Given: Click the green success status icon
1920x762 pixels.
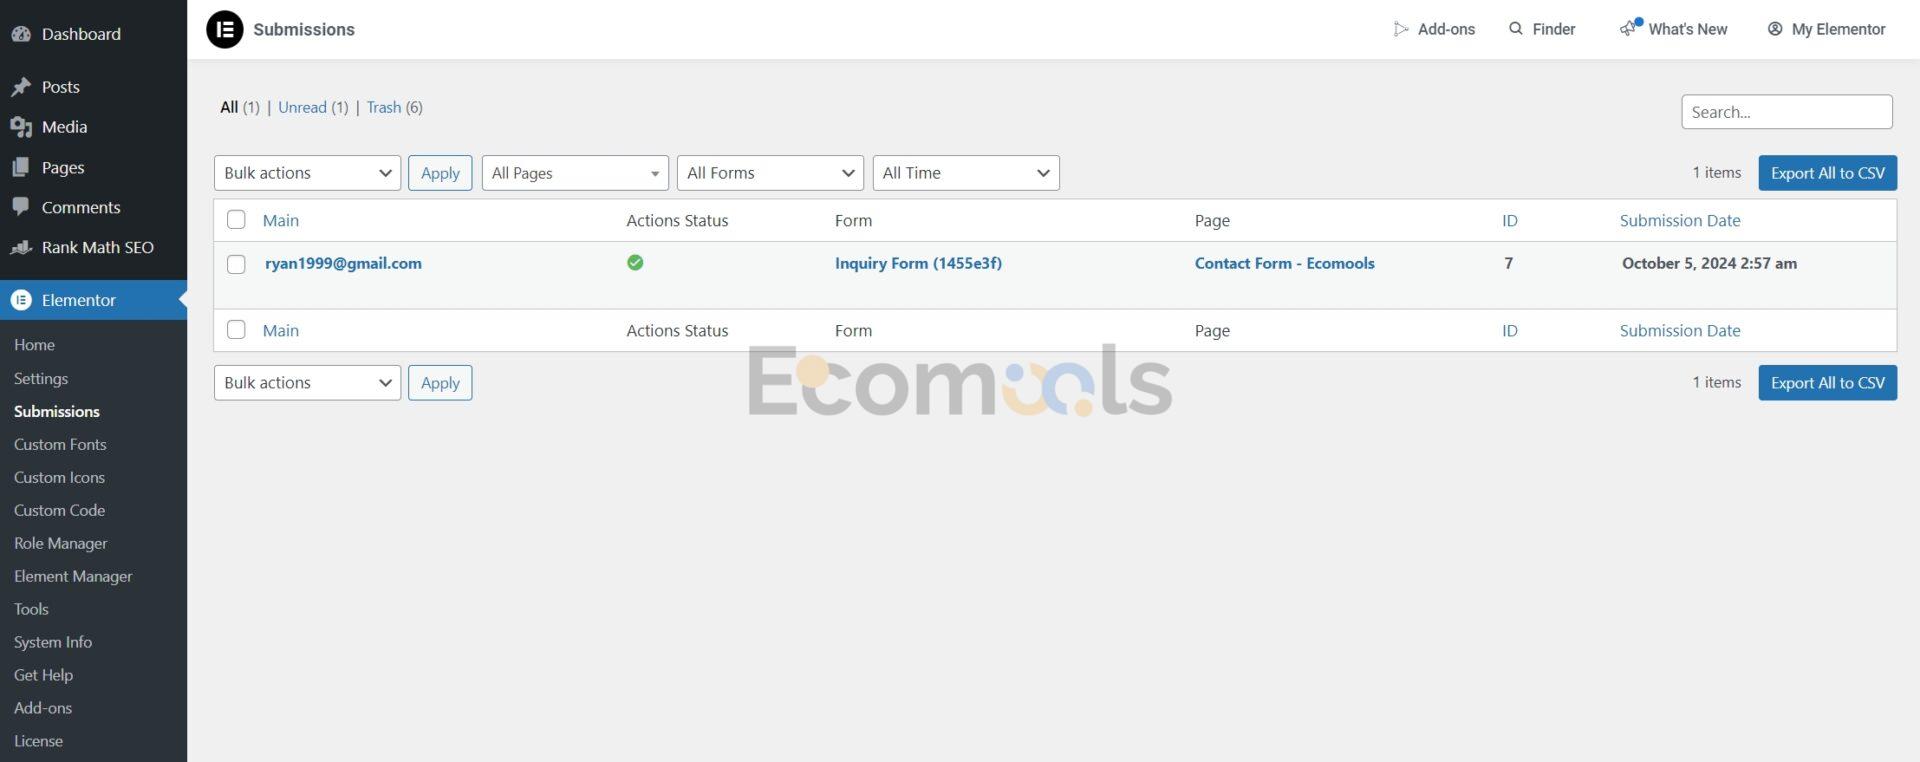Looking at the screenshot, I should pos(635,263).
